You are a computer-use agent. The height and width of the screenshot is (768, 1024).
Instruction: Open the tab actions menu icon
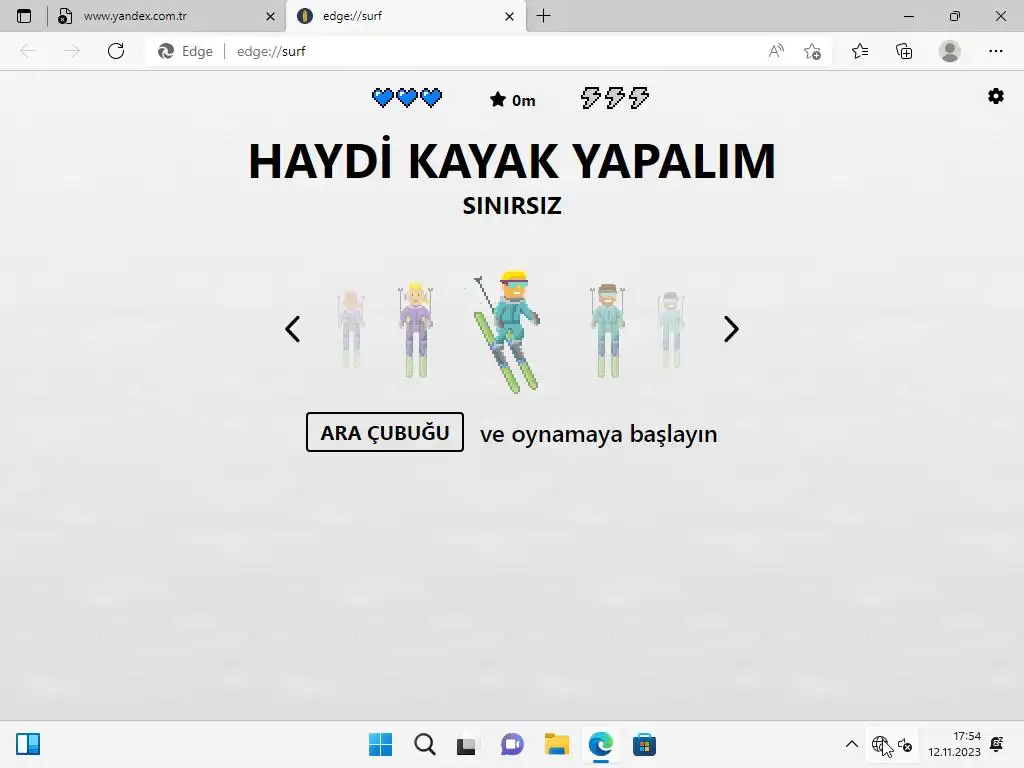pos(24,16)
